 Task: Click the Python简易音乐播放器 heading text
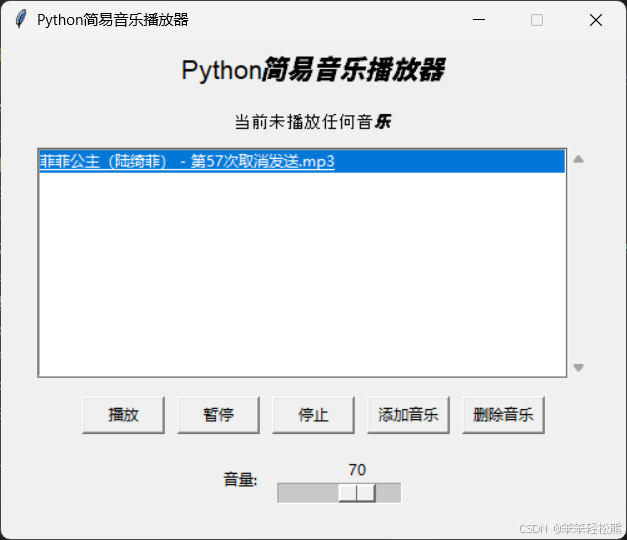pos(313,70)
